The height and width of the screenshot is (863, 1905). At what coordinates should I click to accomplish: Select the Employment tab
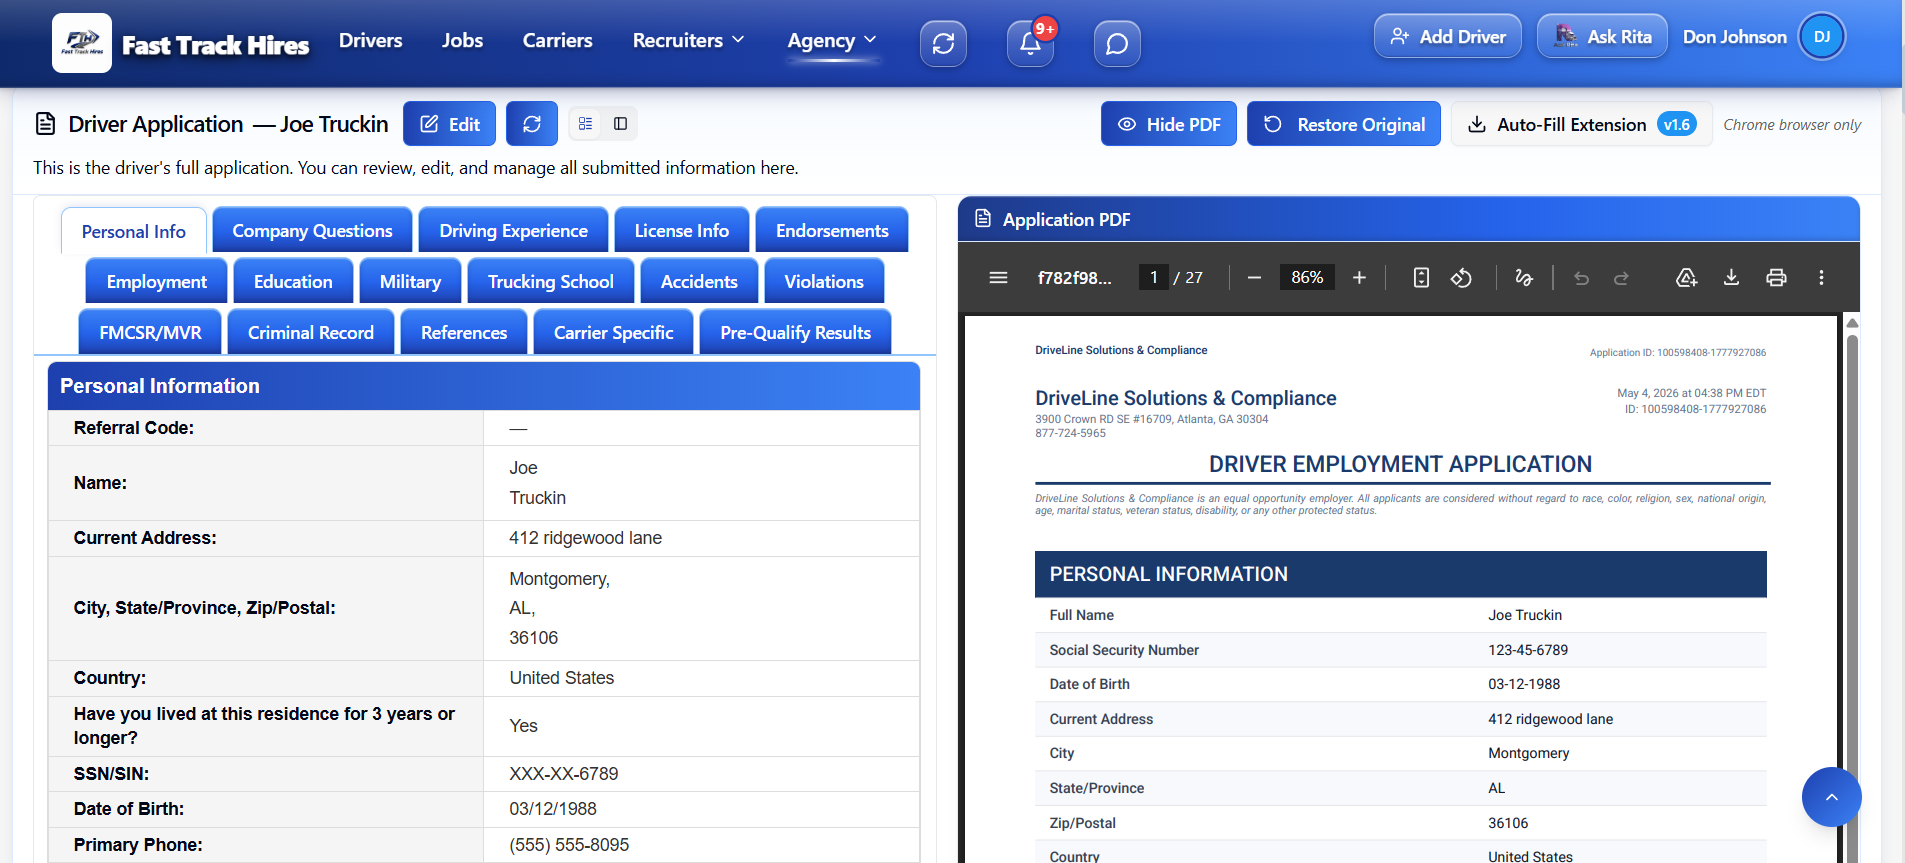pyautogui.click(x=156, y=281)
